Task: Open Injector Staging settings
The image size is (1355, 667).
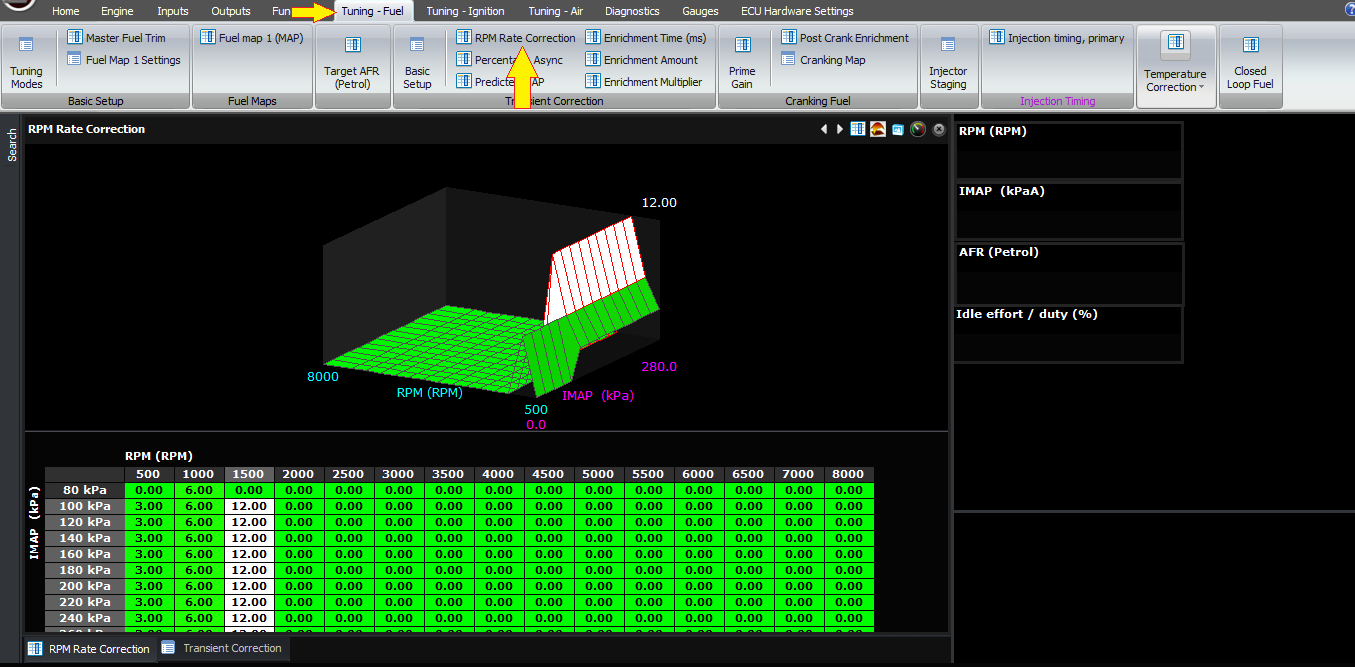Action: pos(948,63)
